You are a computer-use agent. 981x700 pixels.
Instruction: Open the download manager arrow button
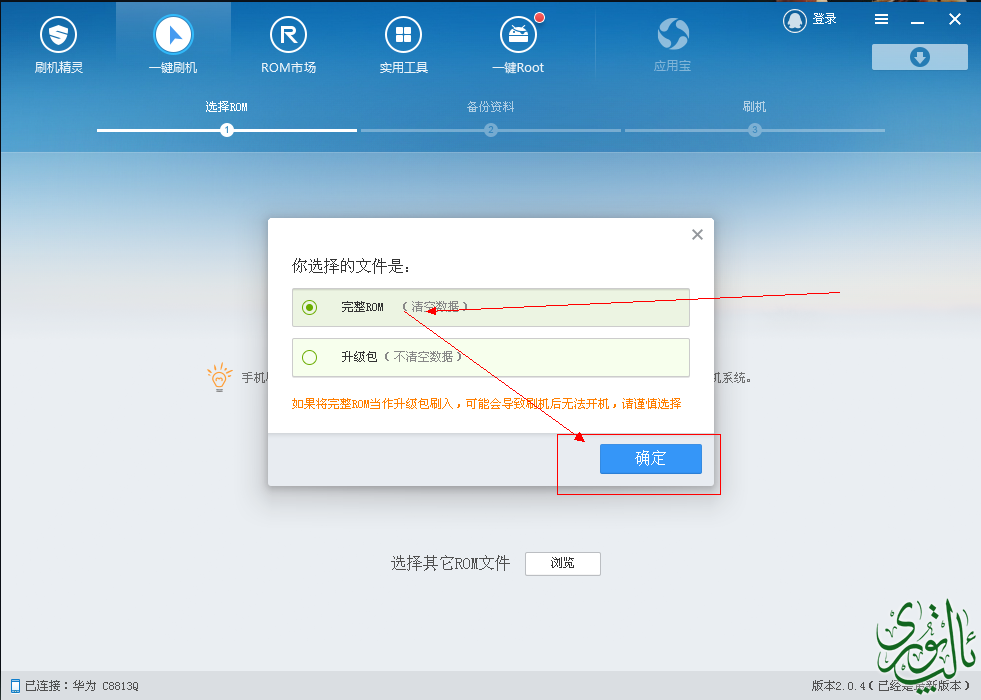click(x=919, y=57)
